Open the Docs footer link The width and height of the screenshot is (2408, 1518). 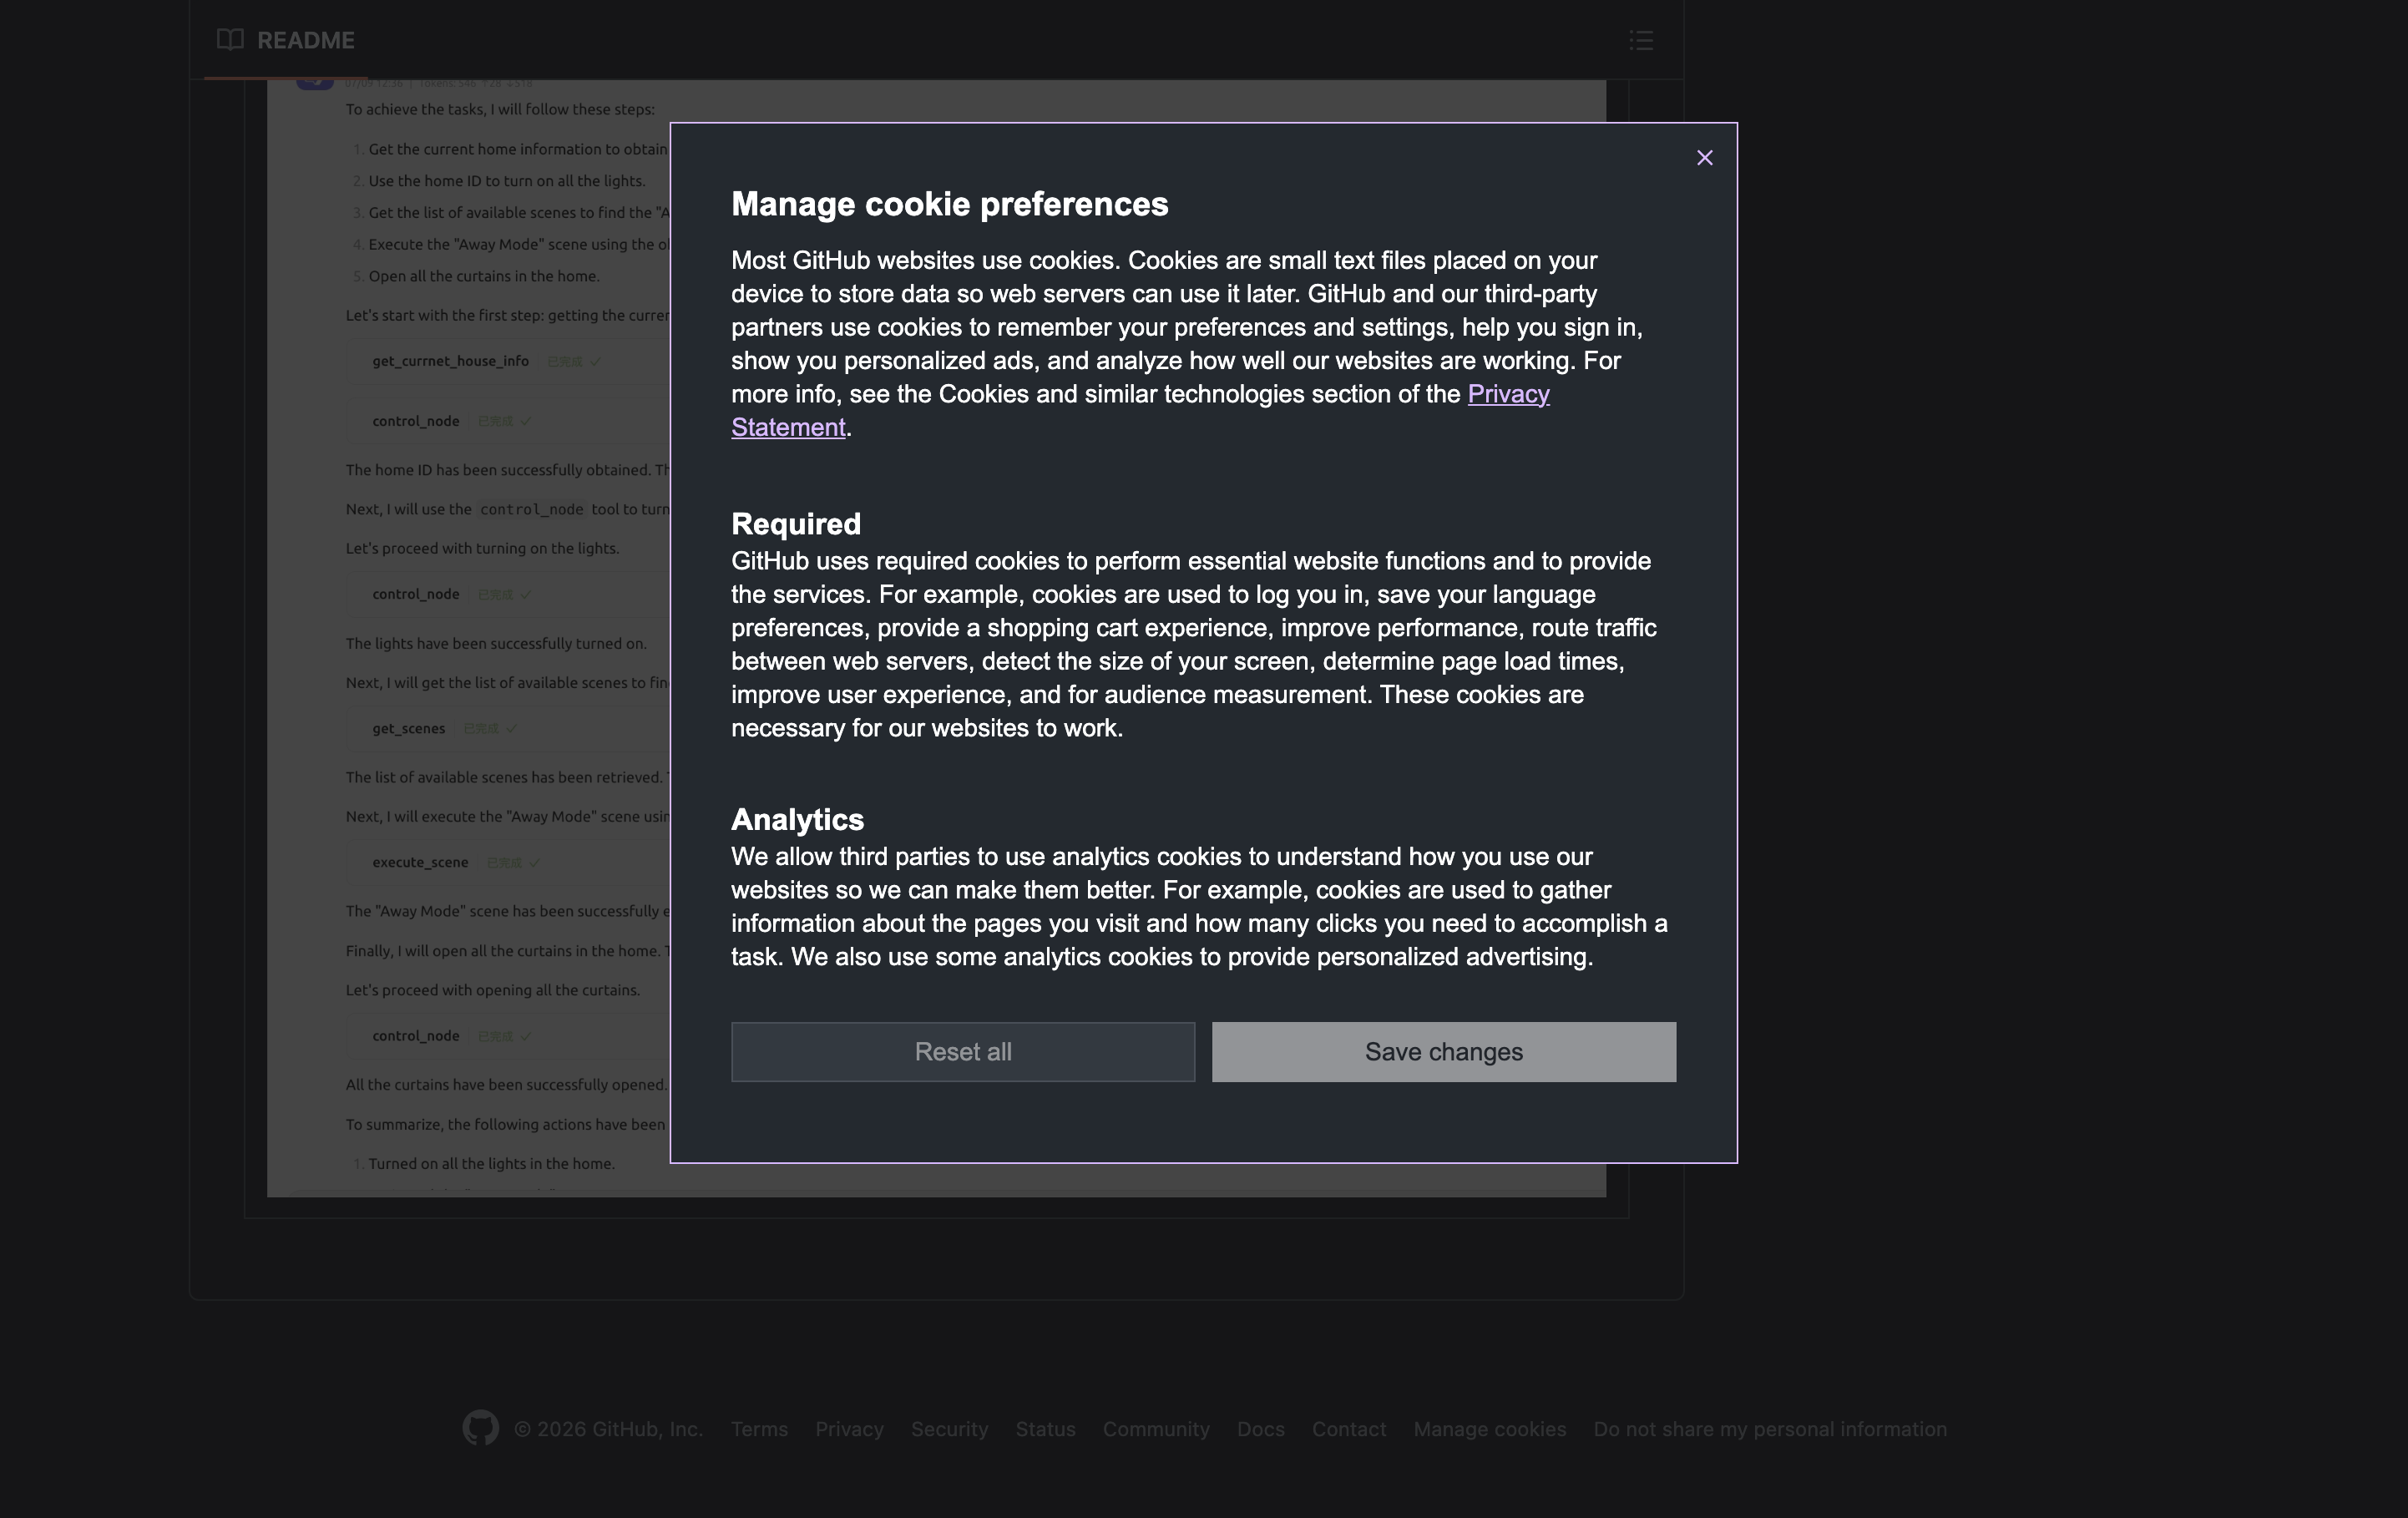1260,1429
